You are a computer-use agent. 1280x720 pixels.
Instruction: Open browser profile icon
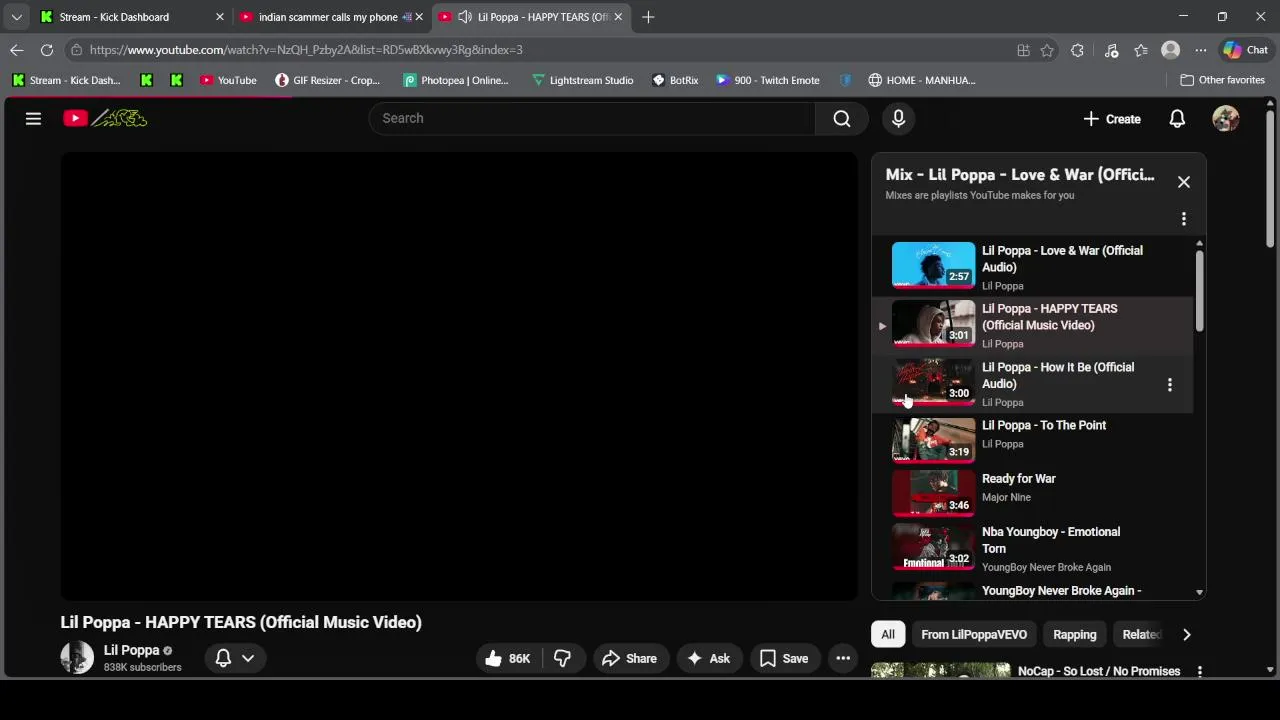pos(1170,50)
